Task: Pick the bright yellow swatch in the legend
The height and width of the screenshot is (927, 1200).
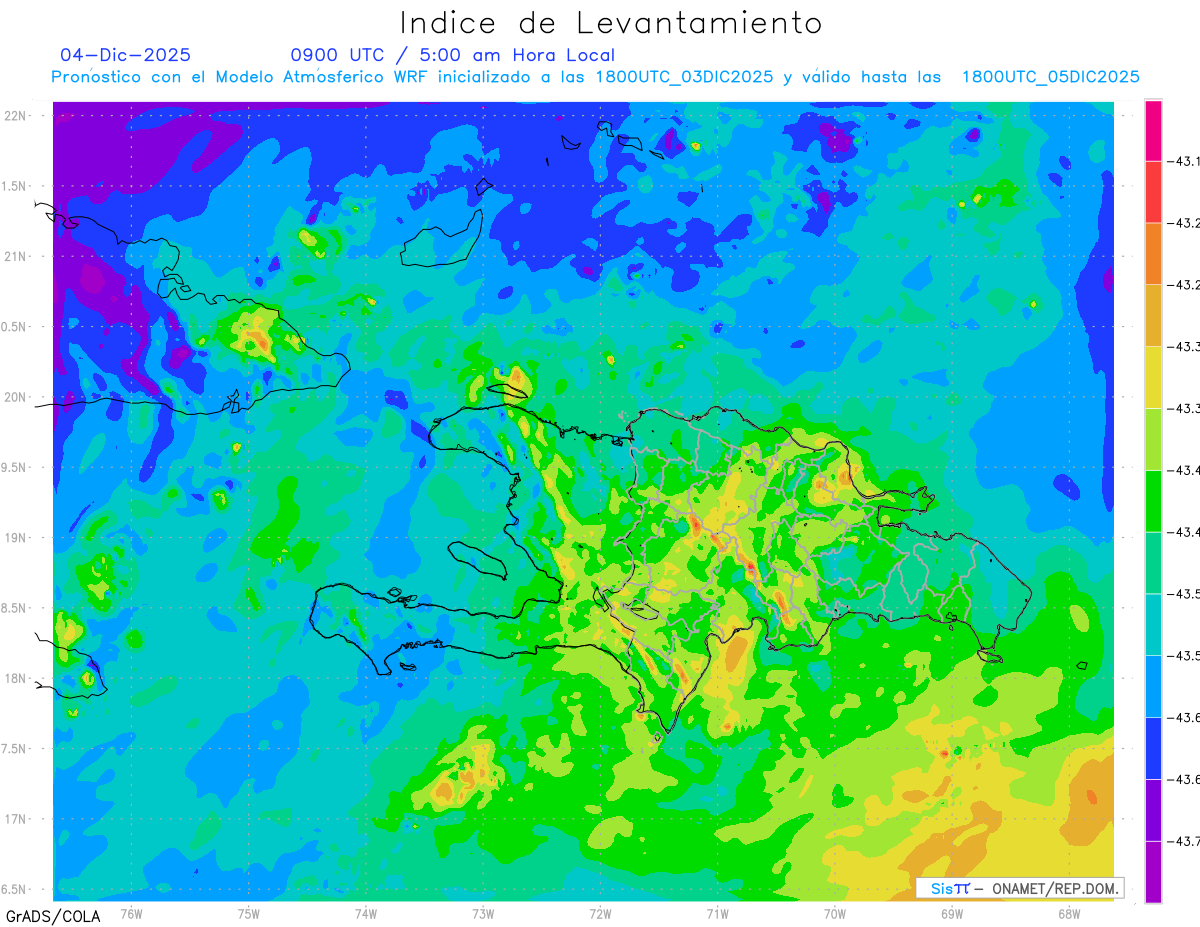Action: tap(1153, 377)
